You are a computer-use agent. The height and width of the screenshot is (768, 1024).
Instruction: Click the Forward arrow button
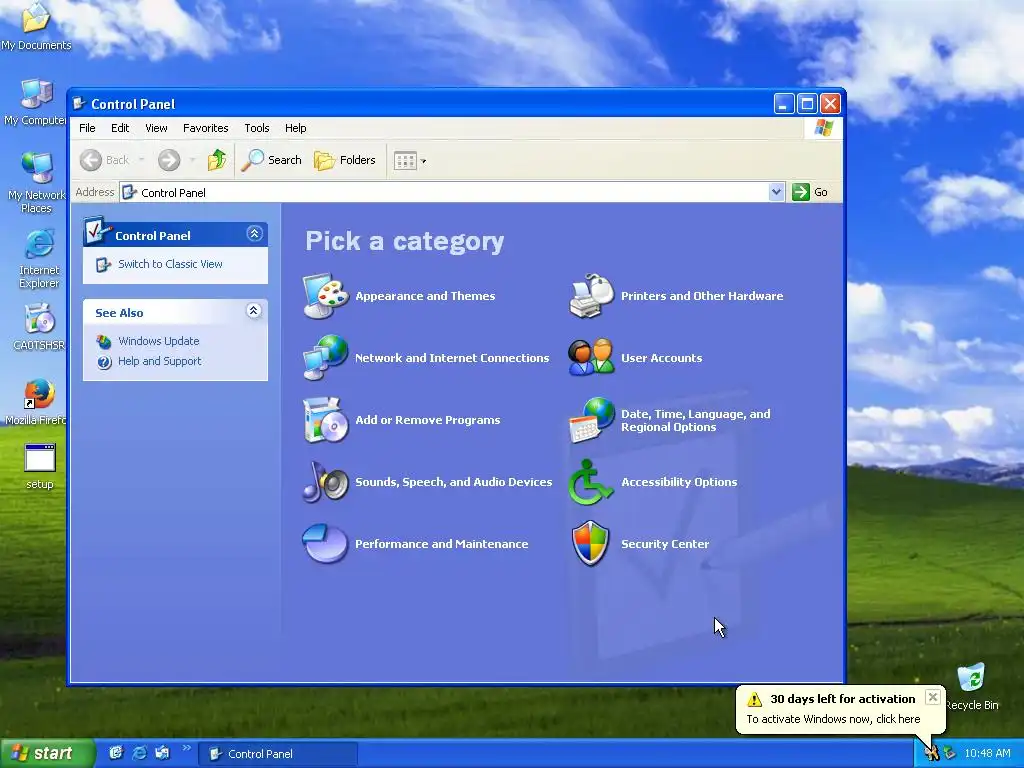click(168, 160)
